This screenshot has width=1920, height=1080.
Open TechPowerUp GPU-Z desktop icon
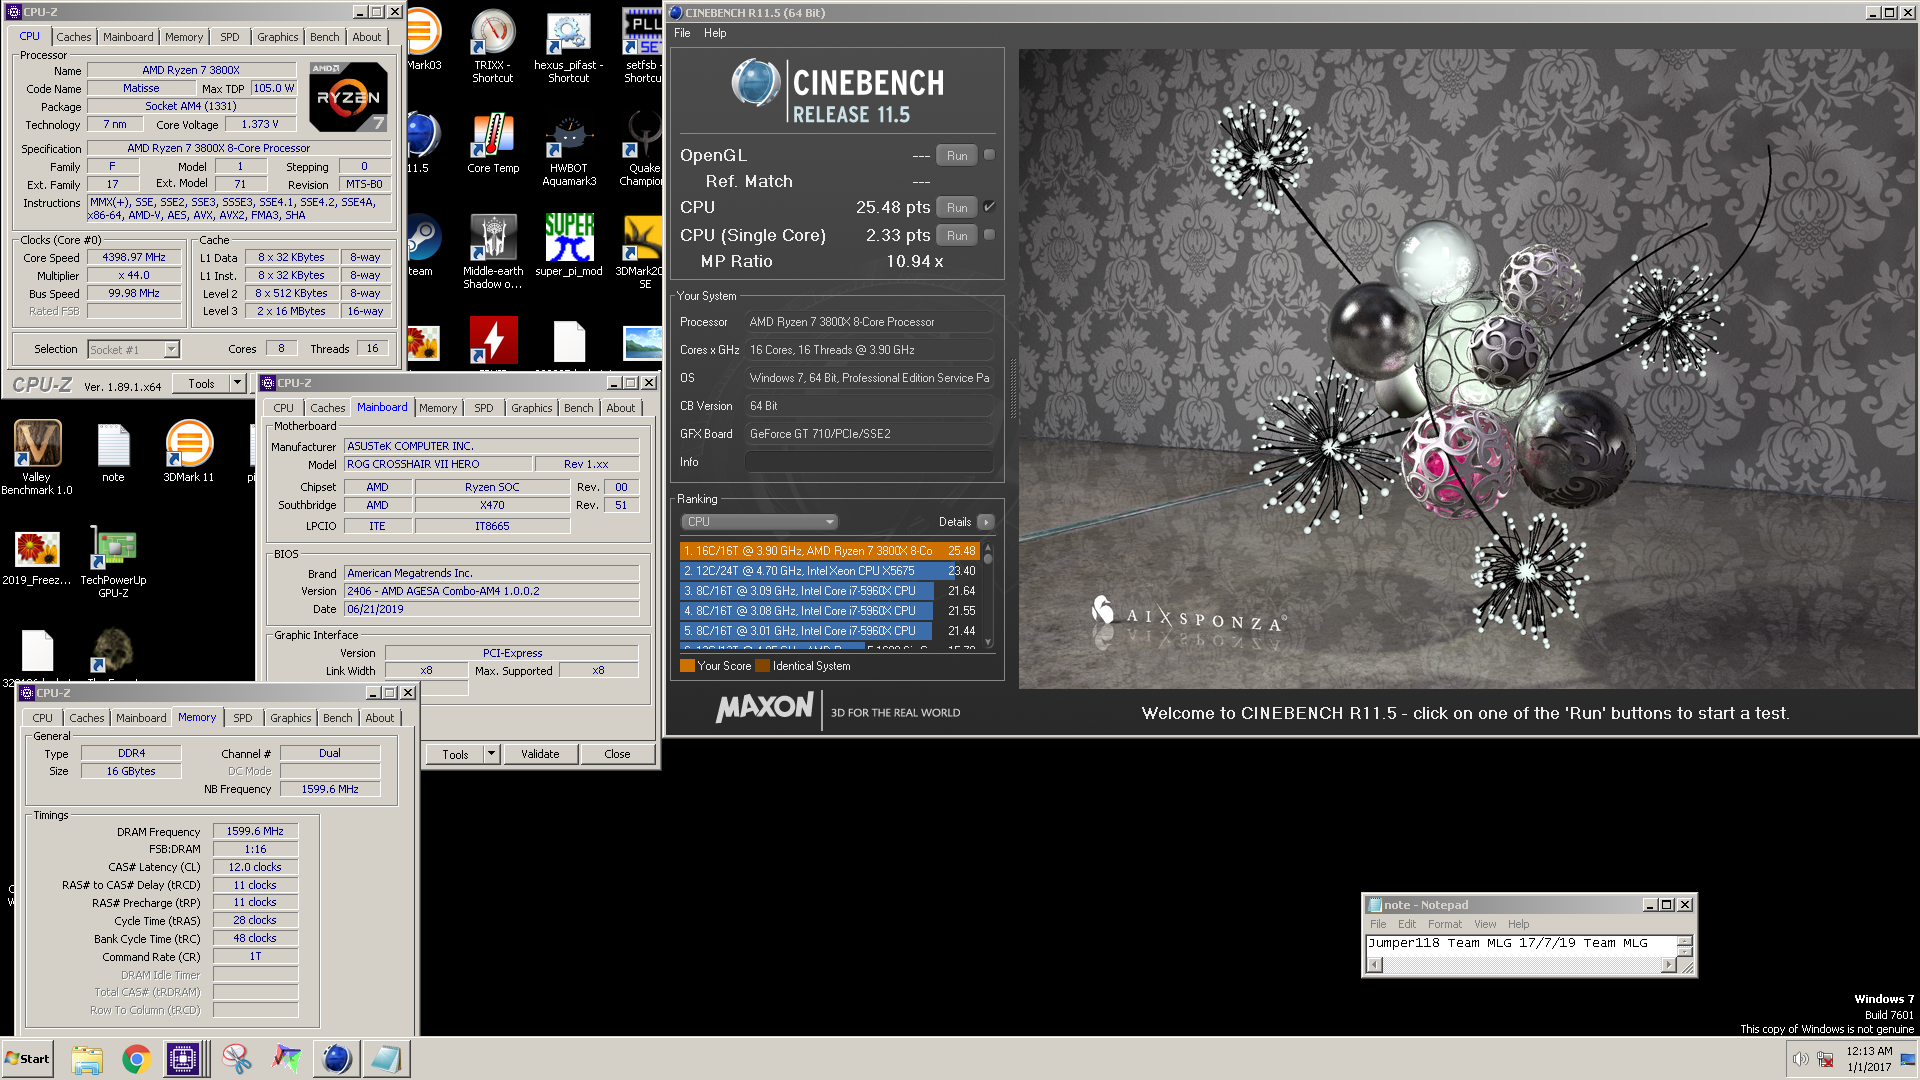tap(113, 562)
